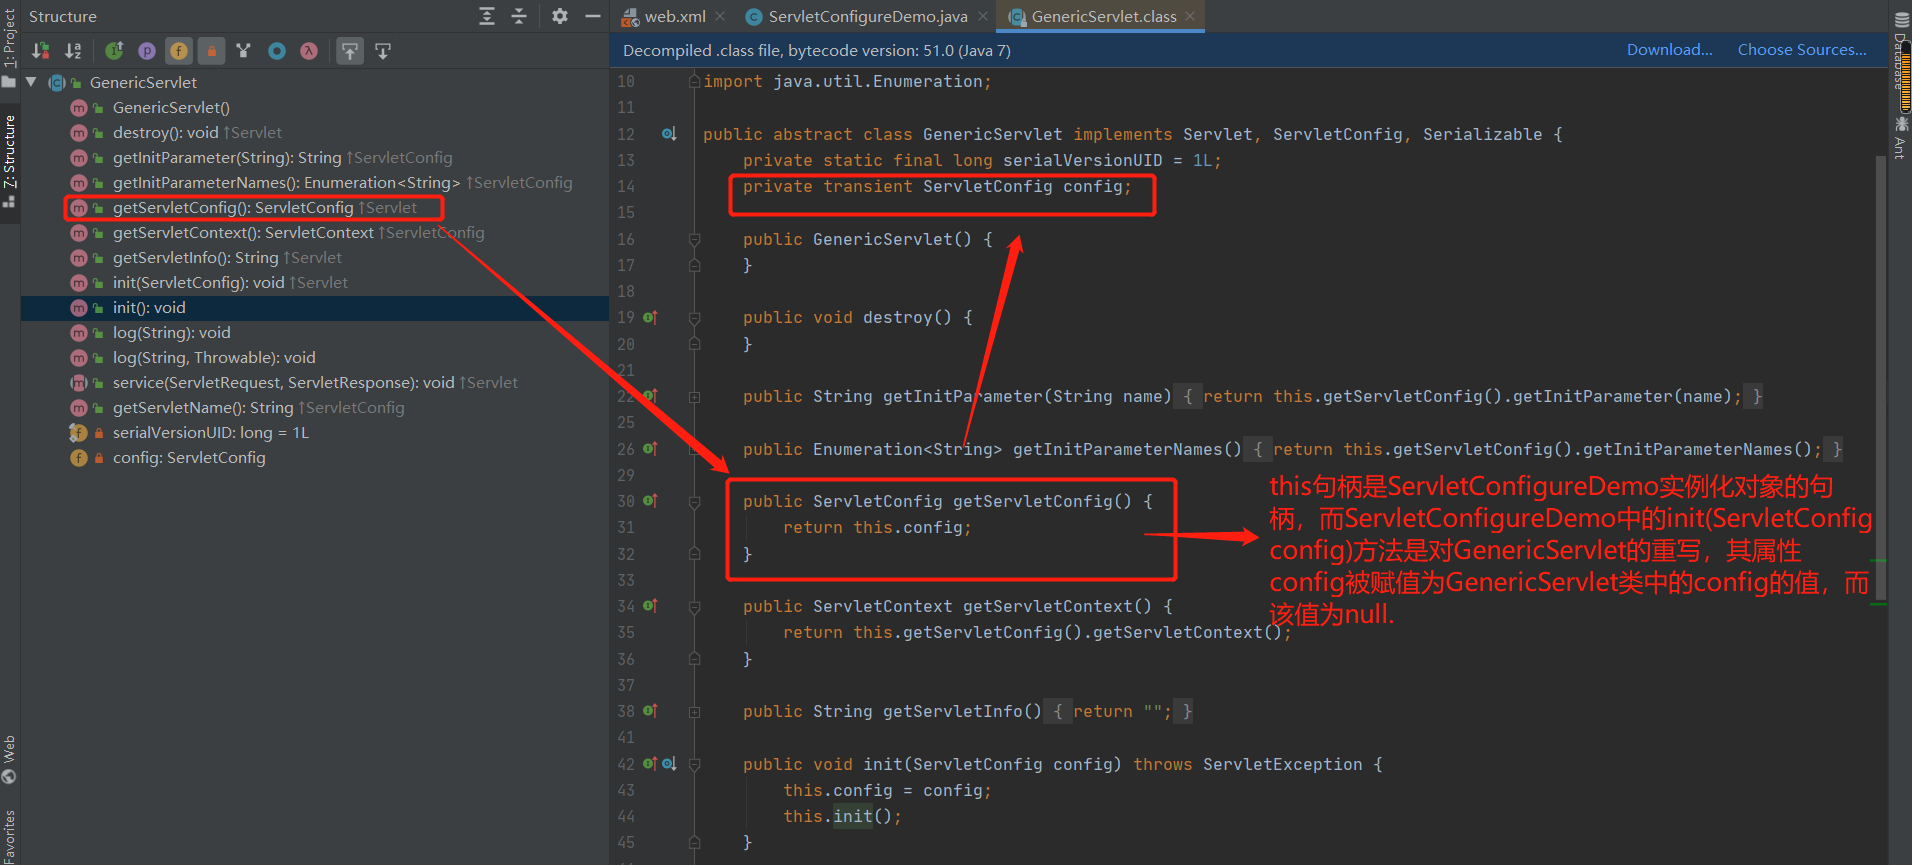
Task: Select log(String, Throwable): void item
Action: (214, 358)
